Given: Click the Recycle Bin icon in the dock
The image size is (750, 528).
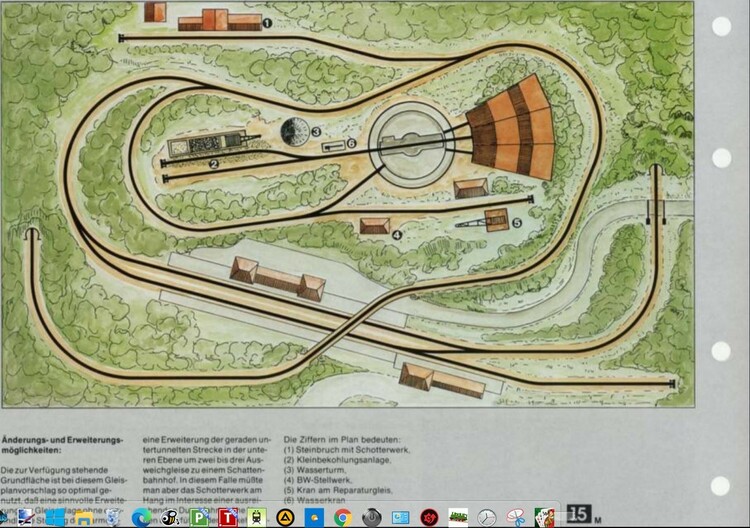Looking at the screenshot, I should [113, 517].
